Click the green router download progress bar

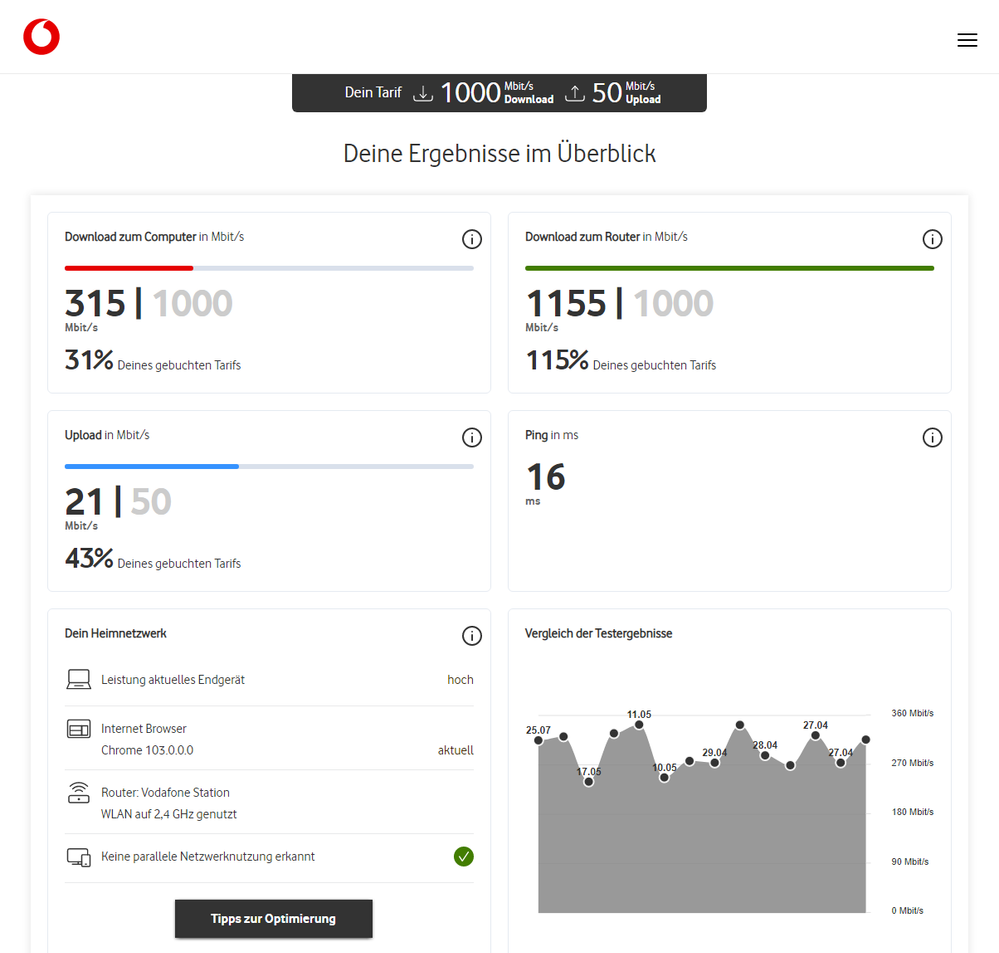click(x=729, y=268)
